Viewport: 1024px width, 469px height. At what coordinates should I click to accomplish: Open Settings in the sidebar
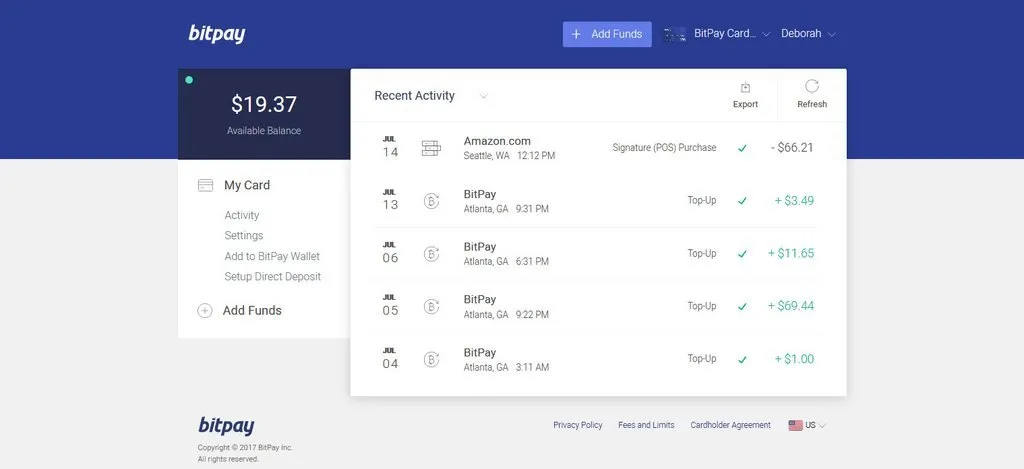[244, 235]
